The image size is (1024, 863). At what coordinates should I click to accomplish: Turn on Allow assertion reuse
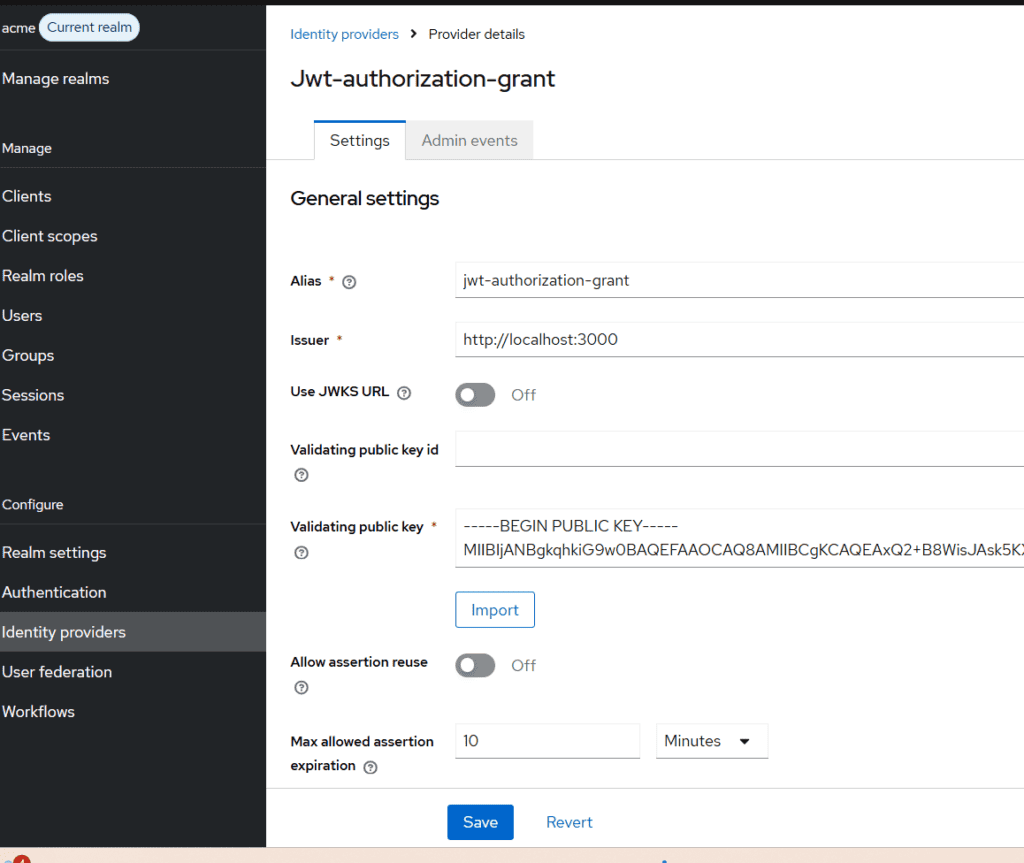coord(475,665)
